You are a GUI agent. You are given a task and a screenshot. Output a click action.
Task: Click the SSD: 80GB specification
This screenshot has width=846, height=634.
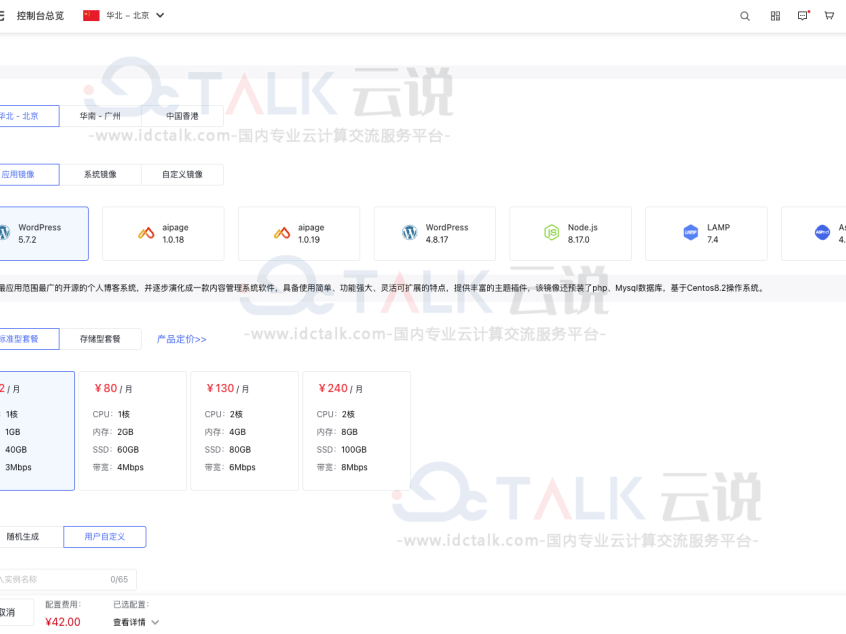(228, 449)
